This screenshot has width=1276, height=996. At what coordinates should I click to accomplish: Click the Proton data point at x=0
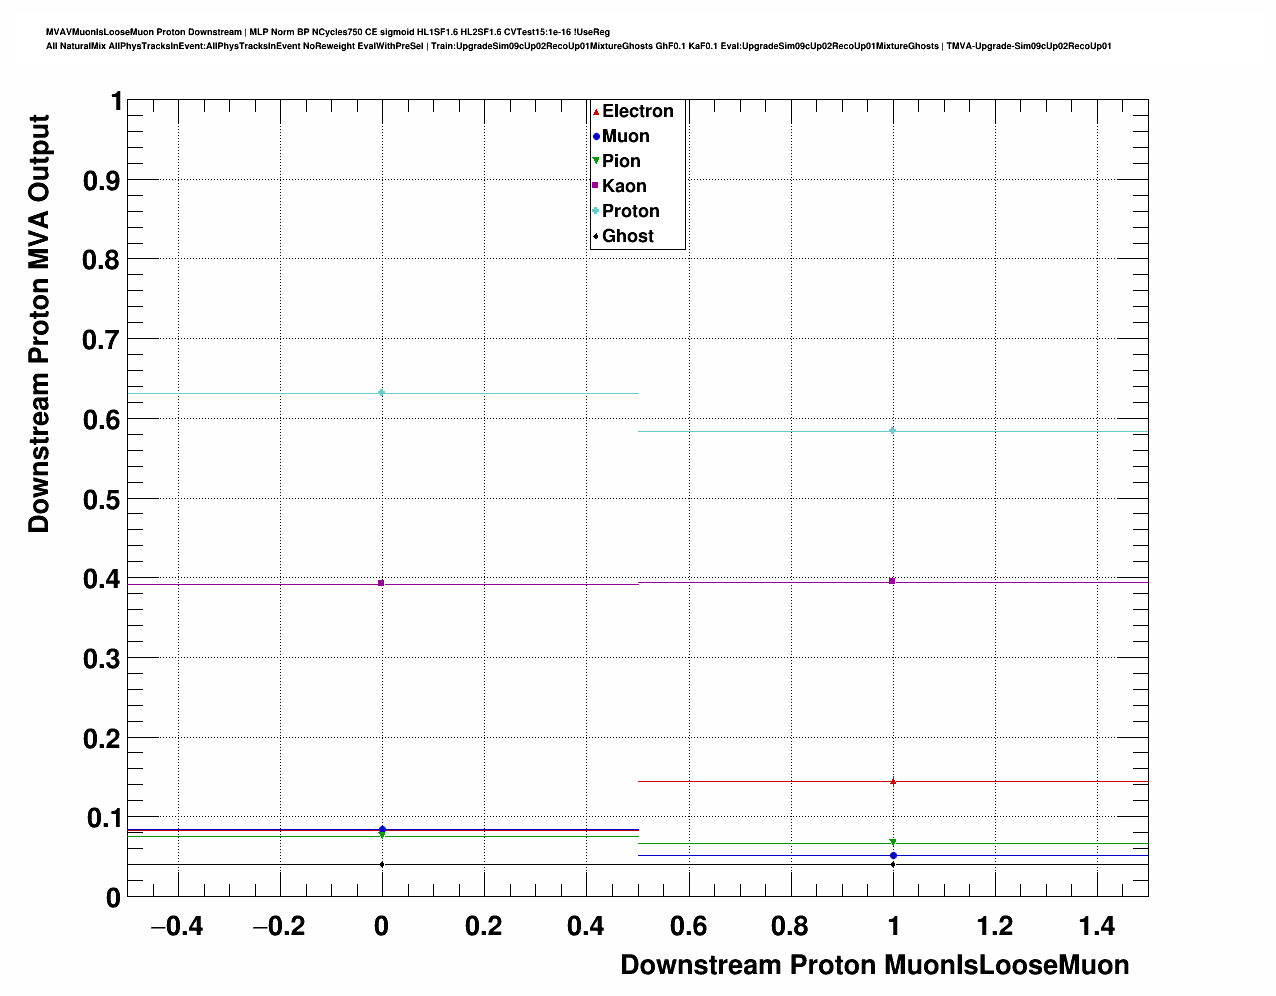click(x=382, y=392)
